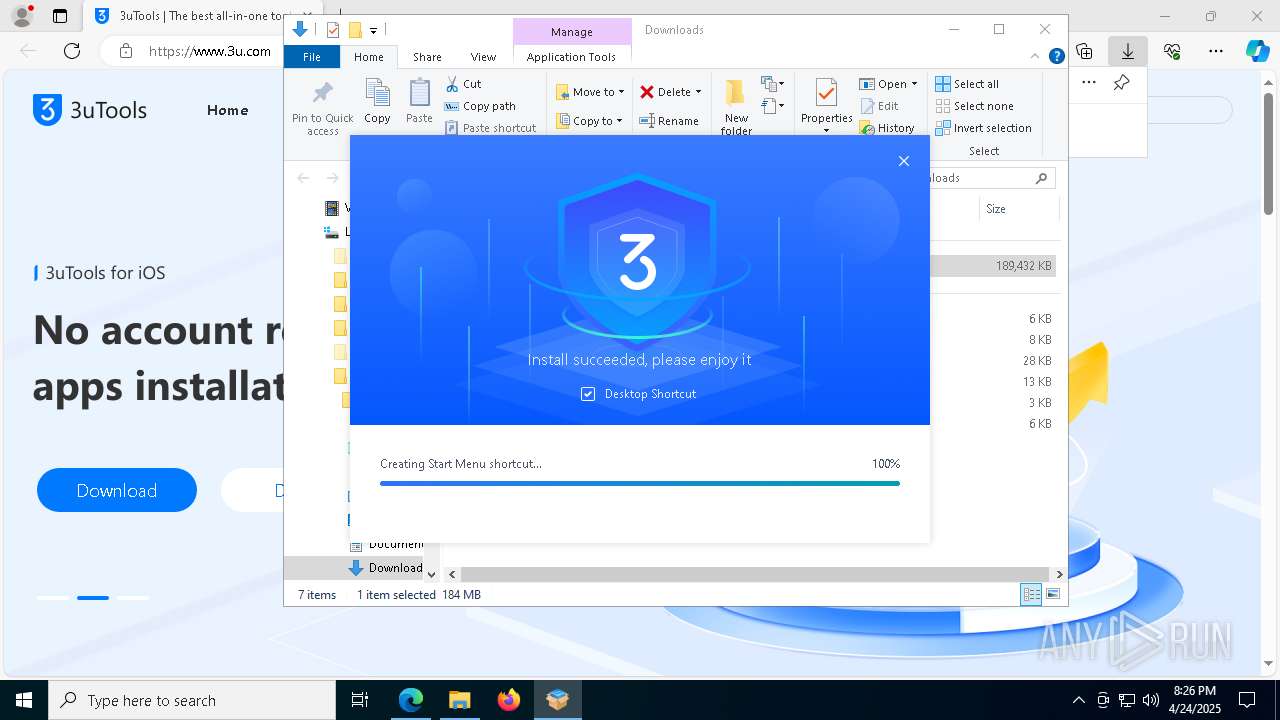Open the Copilot icon in Edge
The image size is (1280, 720).
pyautogui.click(x=1257, y=51)
